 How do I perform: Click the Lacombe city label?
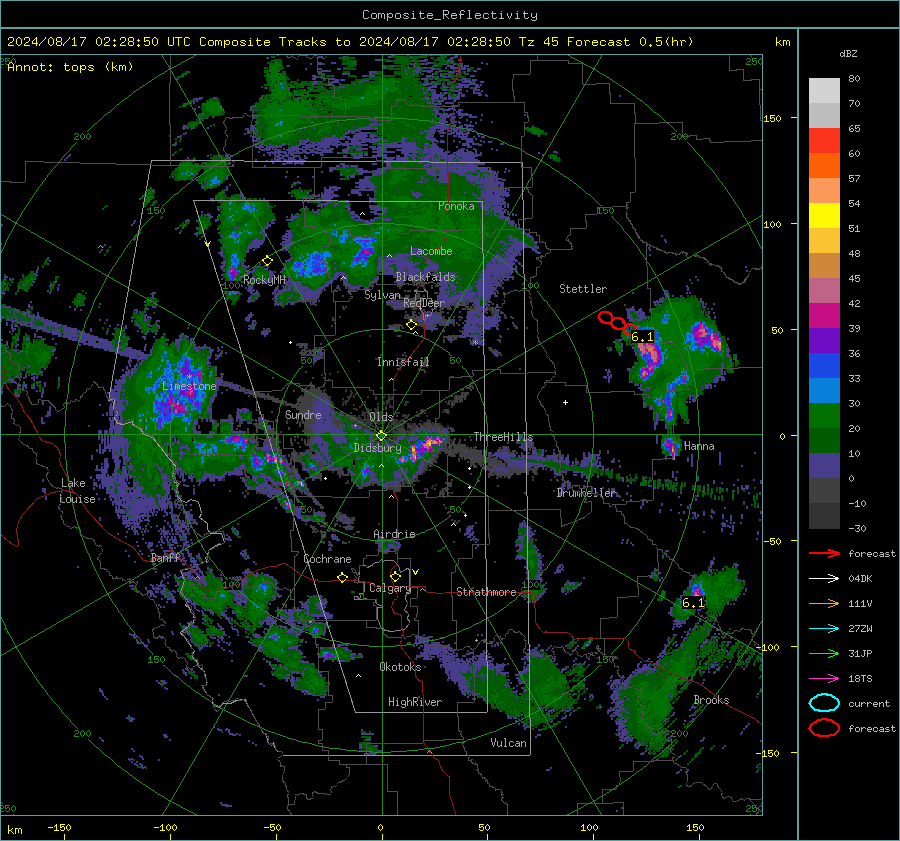pyautogui.click(x=431, y=251)
